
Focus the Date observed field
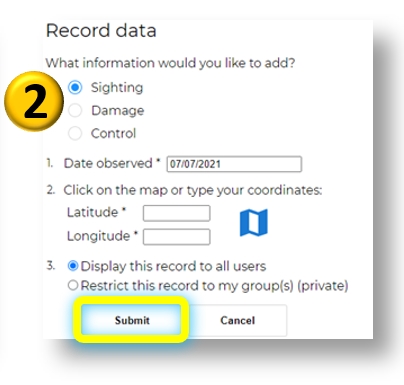point(234,164)
